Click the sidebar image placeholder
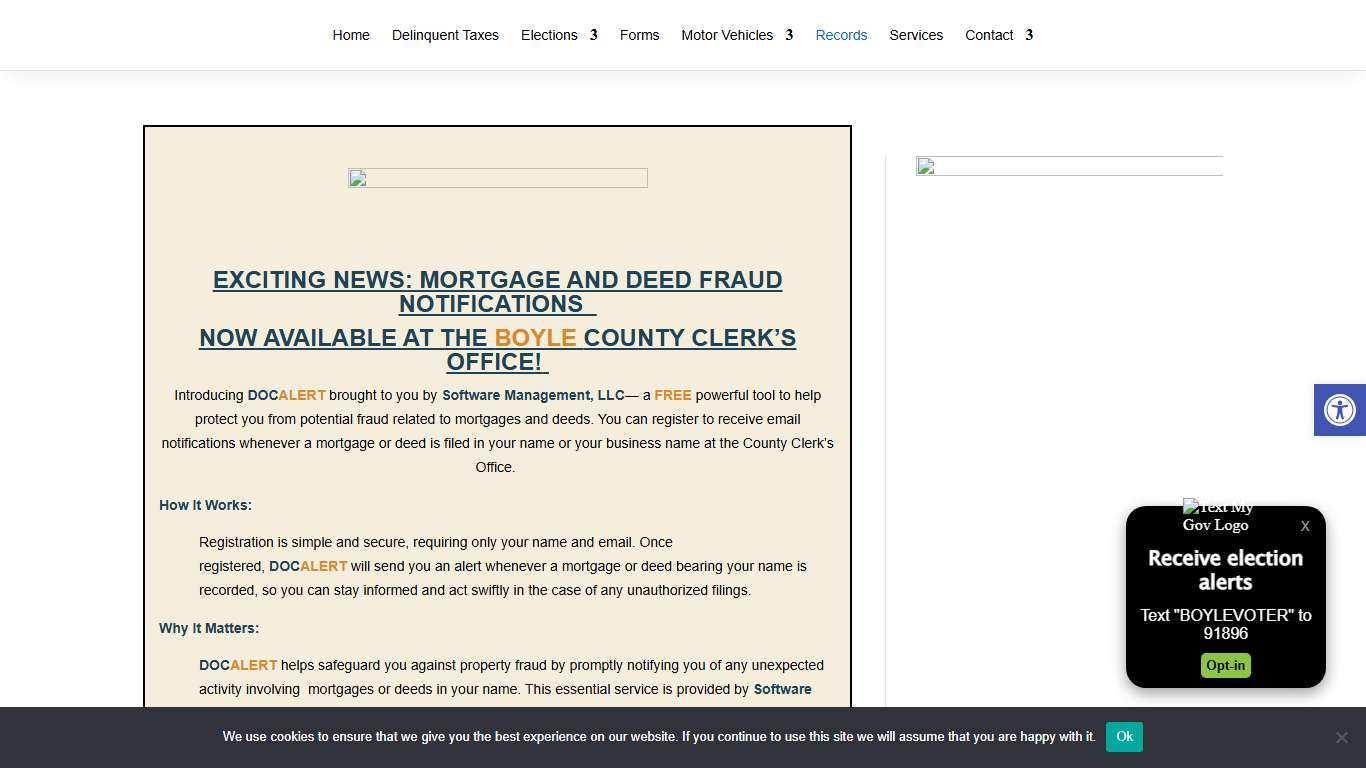 pyautogui.click(x=1068, y=166)
